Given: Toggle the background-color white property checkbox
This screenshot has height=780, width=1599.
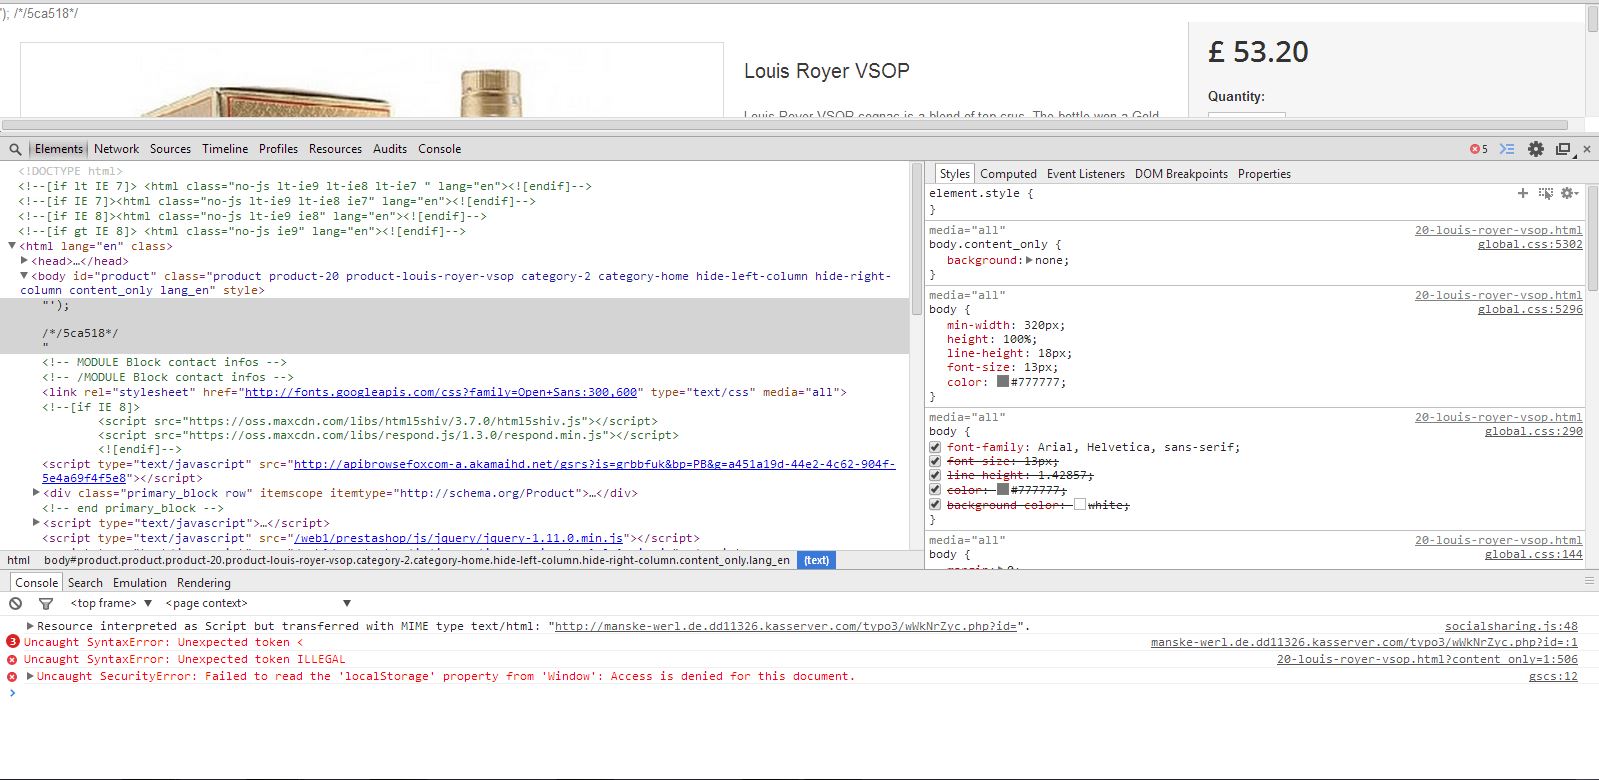Looking at the screenshot, I should click(935, 505).
